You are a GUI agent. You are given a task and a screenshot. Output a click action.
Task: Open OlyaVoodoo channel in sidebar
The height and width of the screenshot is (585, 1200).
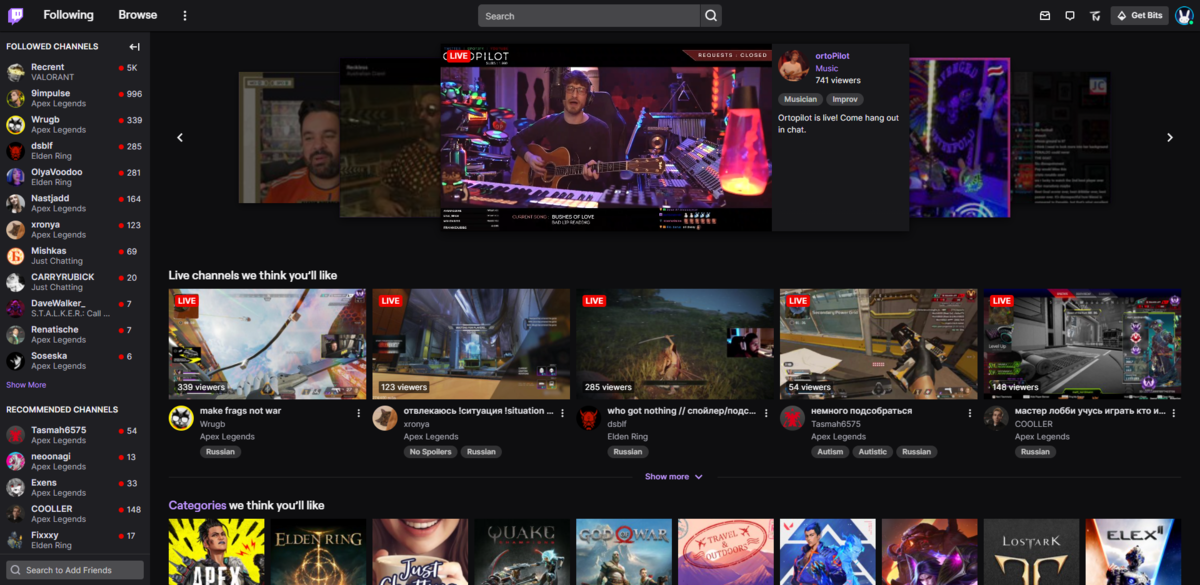pos(75,177)
